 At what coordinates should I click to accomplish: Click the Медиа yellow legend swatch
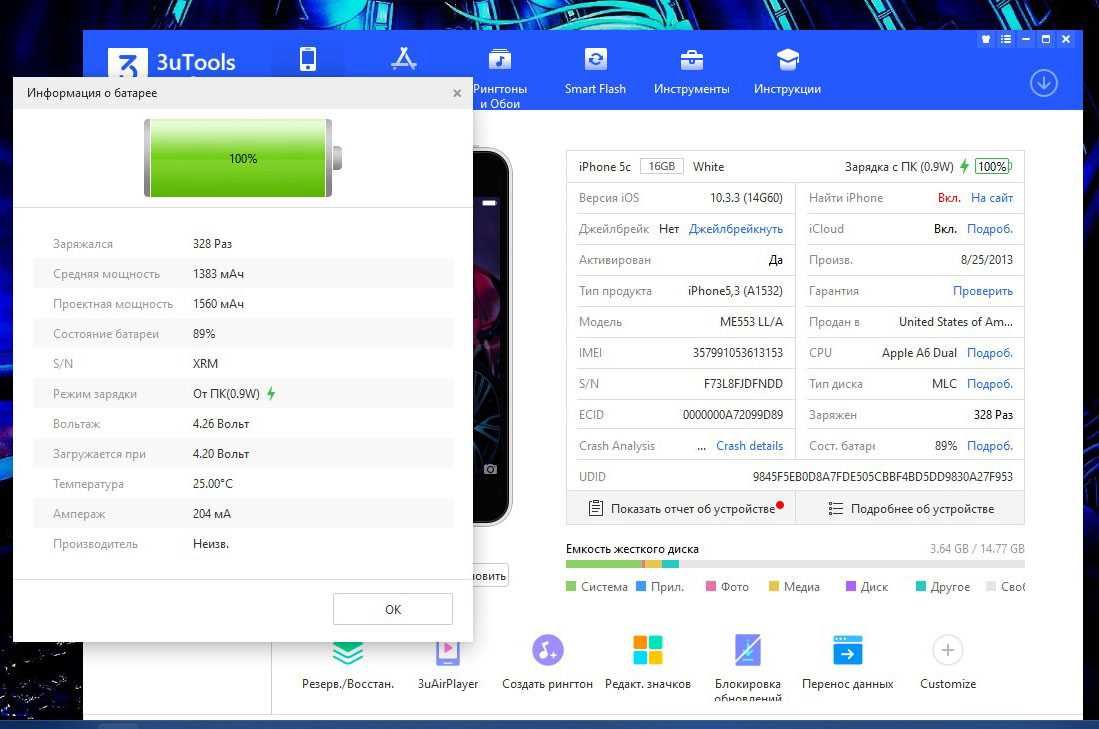click(774, 586)
